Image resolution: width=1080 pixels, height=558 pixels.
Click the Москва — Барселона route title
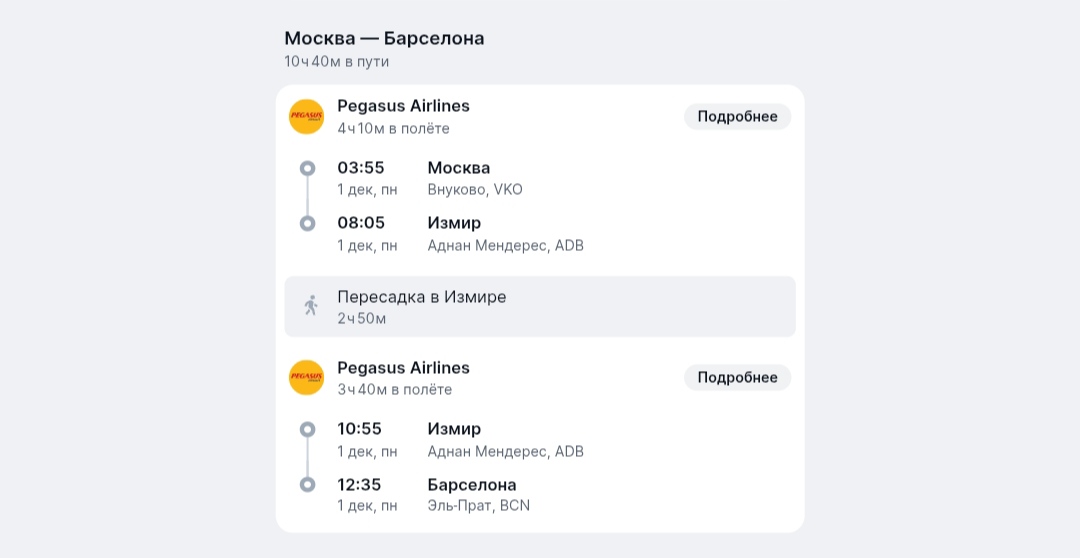click(x=384, y=39)
